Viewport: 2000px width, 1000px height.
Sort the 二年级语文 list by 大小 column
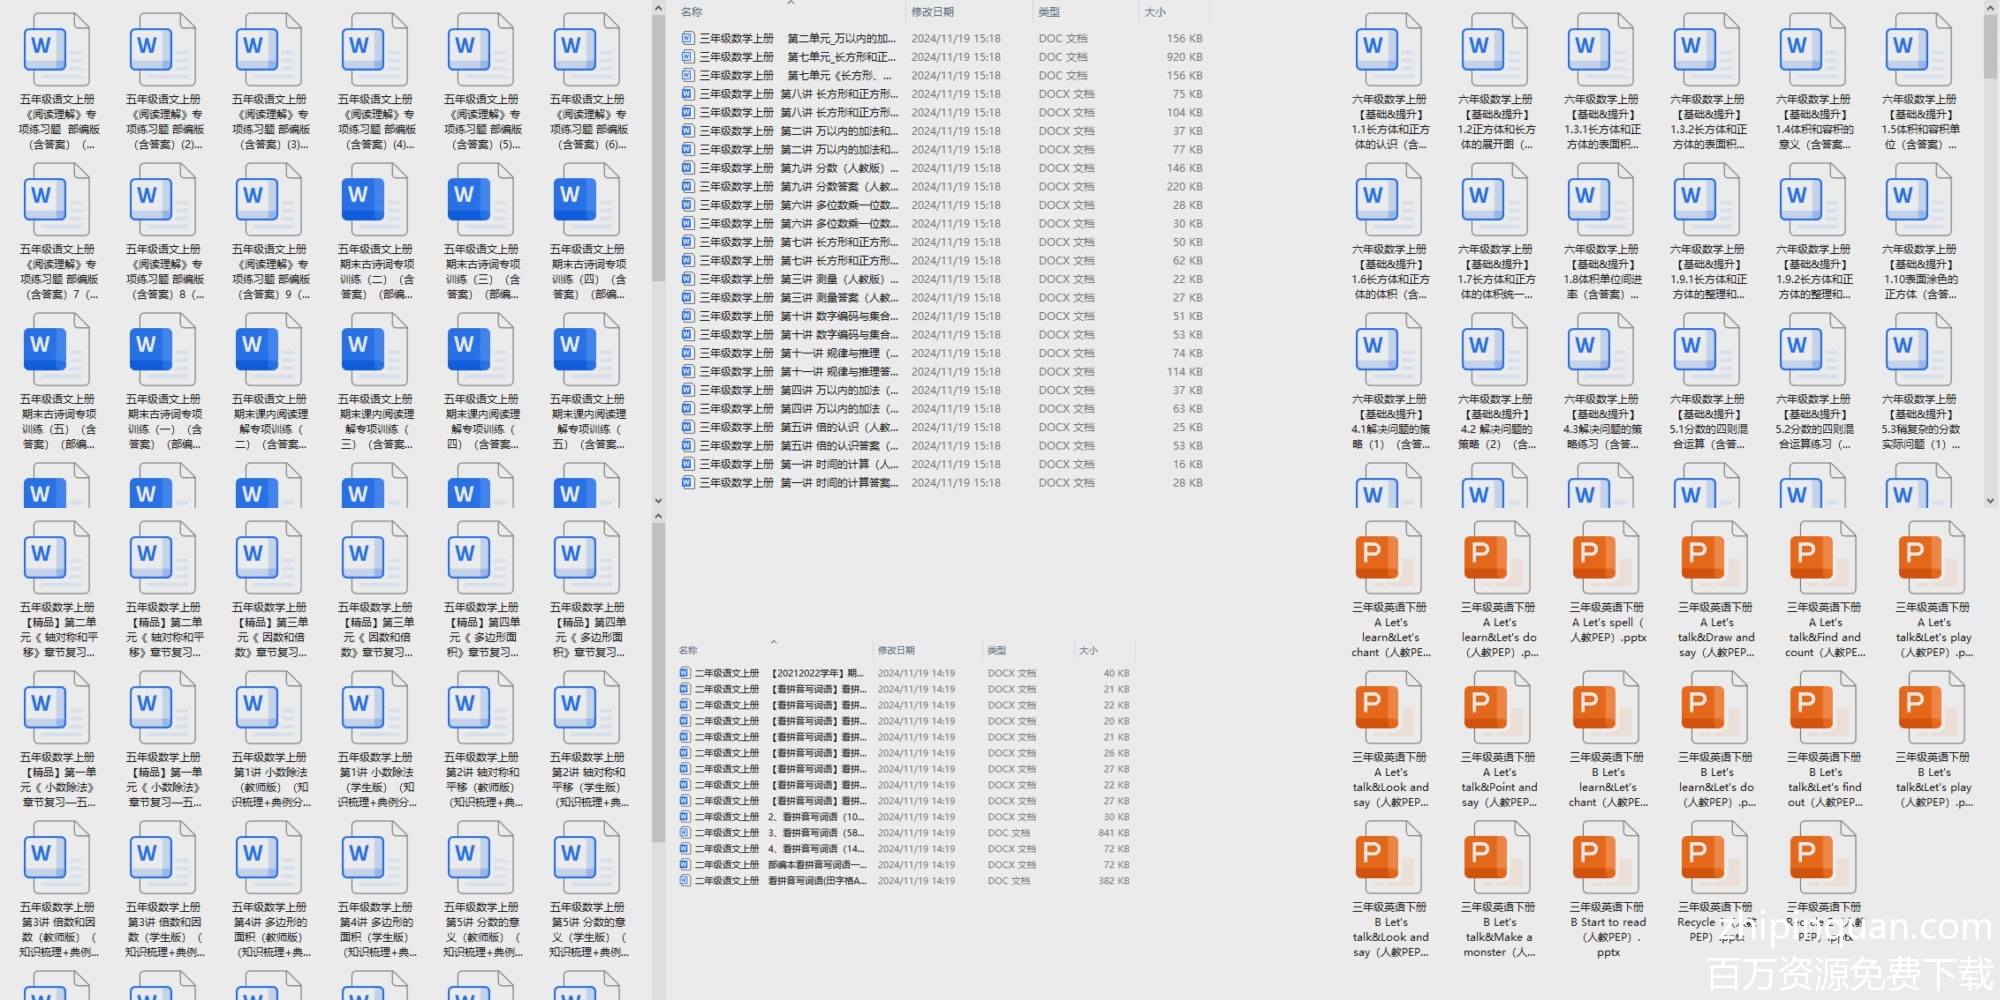click(1088, 650)
